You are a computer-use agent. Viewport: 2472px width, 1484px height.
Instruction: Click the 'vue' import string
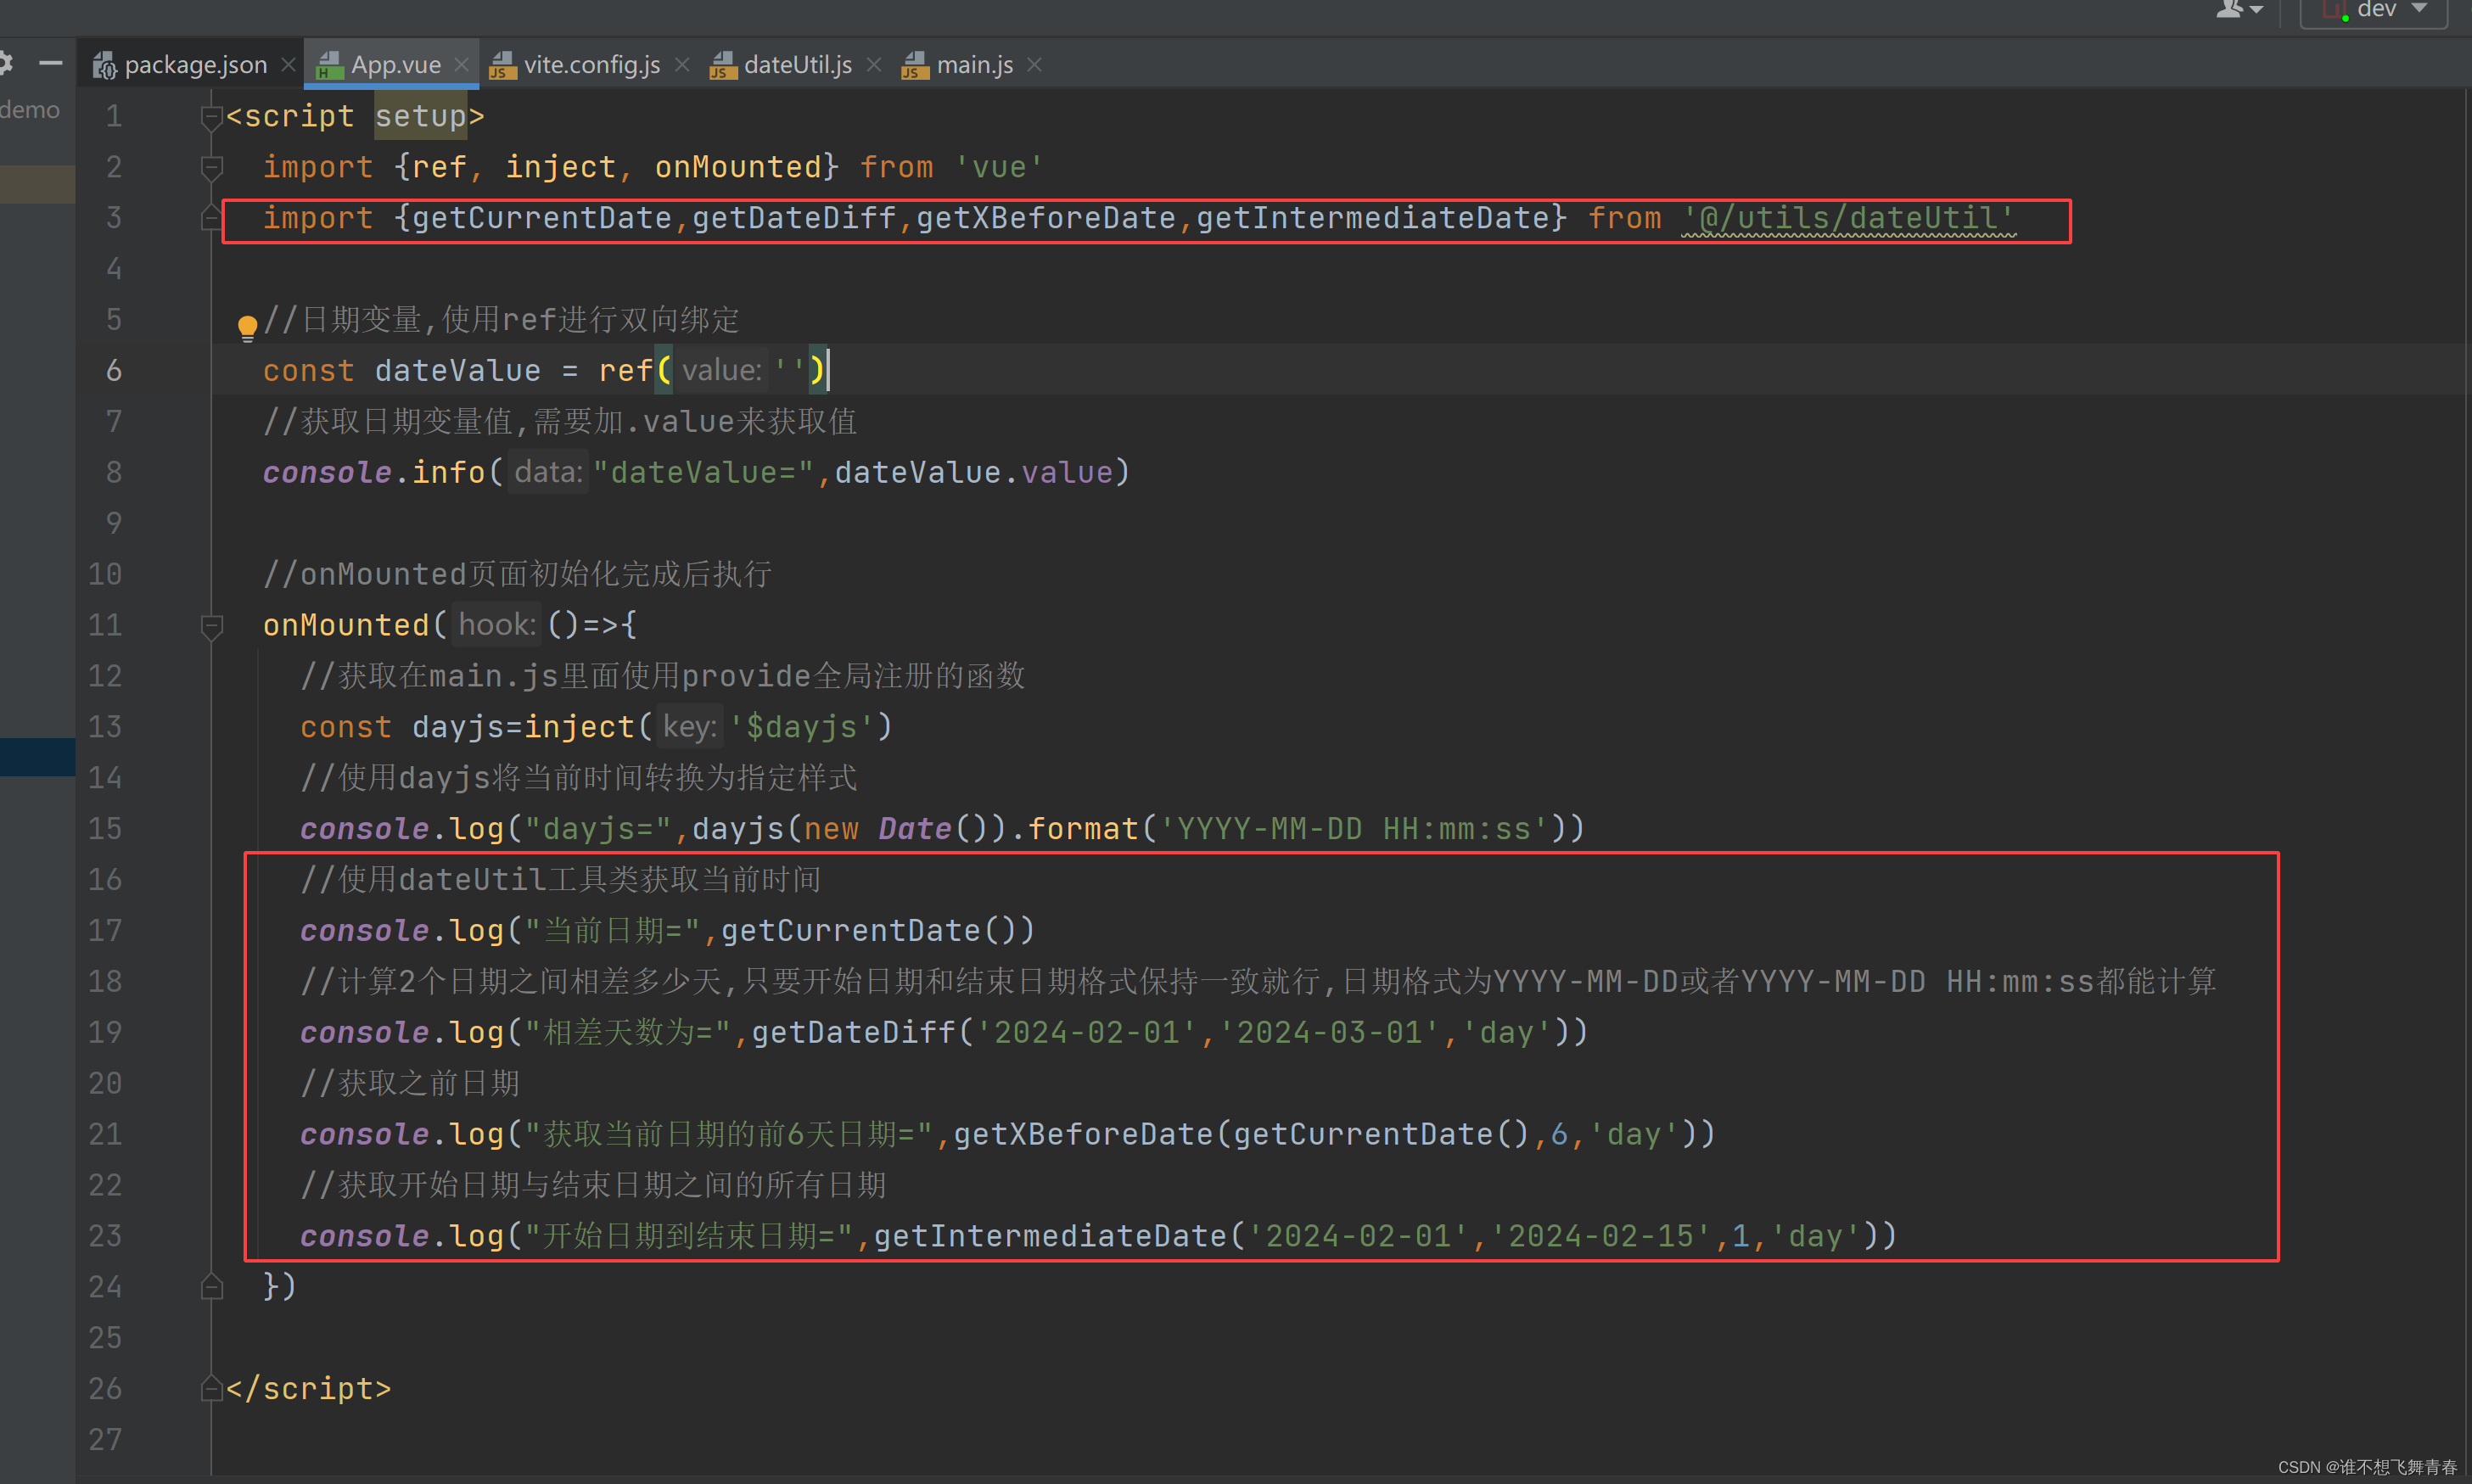pos(998,167)
